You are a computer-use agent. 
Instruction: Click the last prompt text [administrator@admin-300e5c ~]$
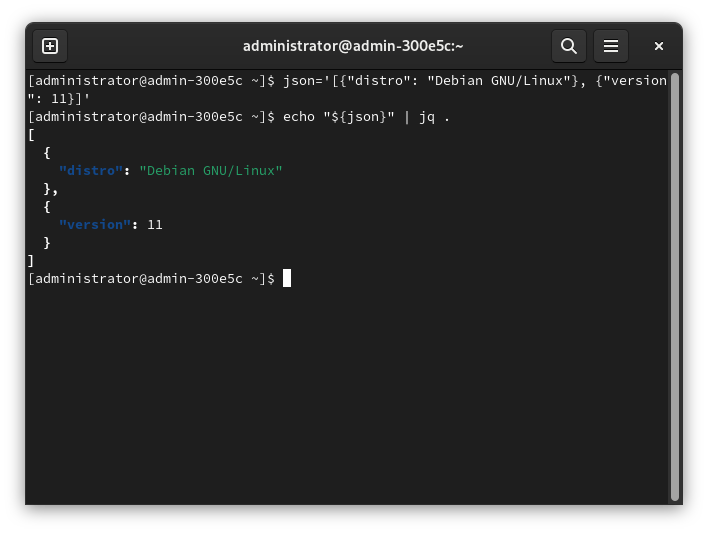[151, 278]
